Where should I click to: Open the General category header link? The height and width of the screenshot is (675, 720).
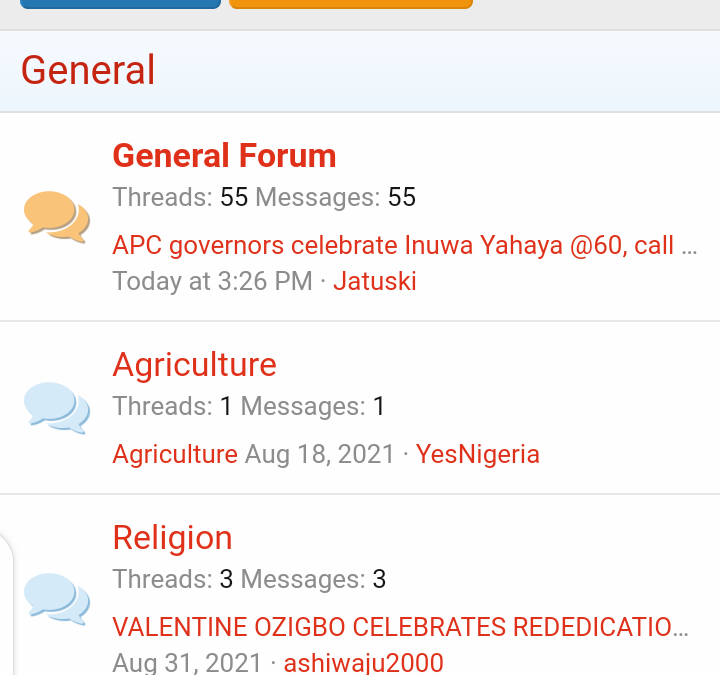click(88, 71)
